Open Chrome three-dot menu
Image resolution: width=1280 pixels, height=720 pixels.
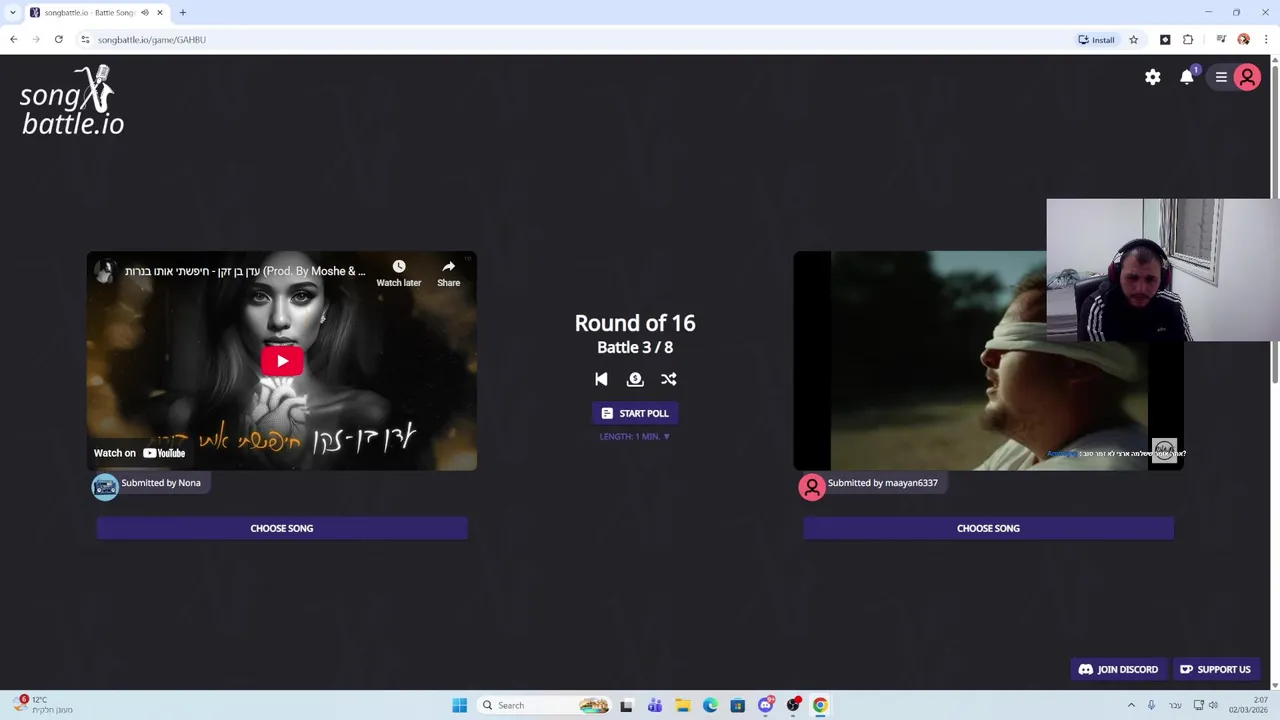pyautogui.click(x=1266, y=39)
